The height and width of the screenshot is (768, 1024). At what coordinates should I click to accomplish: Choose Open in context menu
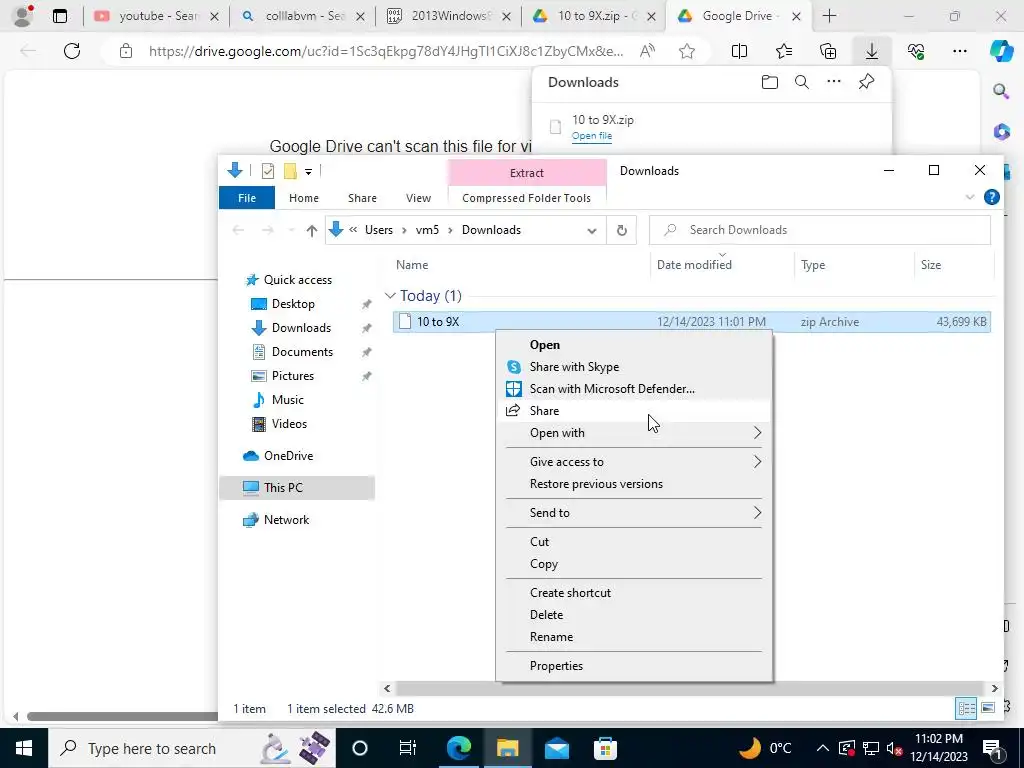click(634, 345)
